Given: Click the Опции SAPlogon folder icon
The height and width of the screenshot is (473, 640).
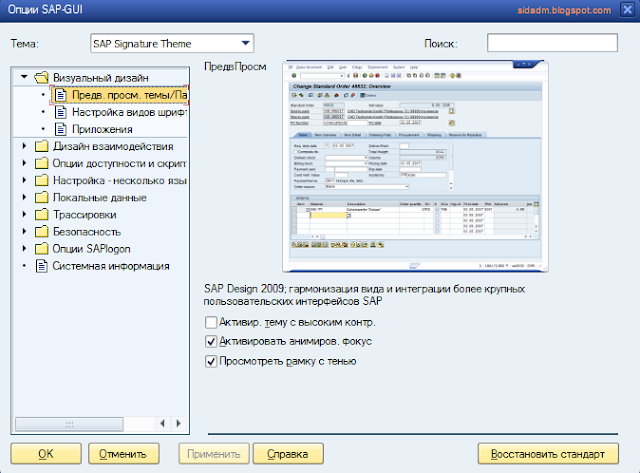Looking at the screenshot, I should click(42, 249).
